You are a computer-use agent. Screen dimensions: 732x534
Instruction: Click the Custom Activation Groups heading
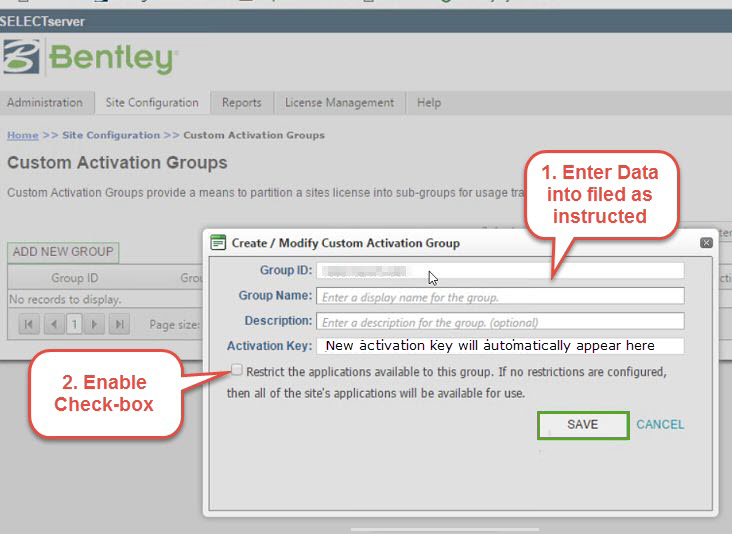pos(117,162)
